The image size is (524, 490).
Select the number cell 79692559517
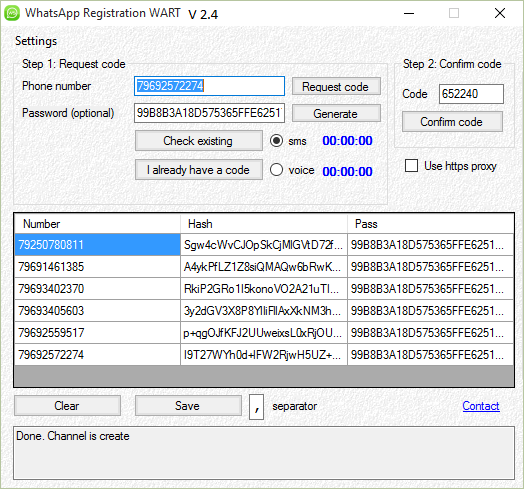click(x=97, y=333)
